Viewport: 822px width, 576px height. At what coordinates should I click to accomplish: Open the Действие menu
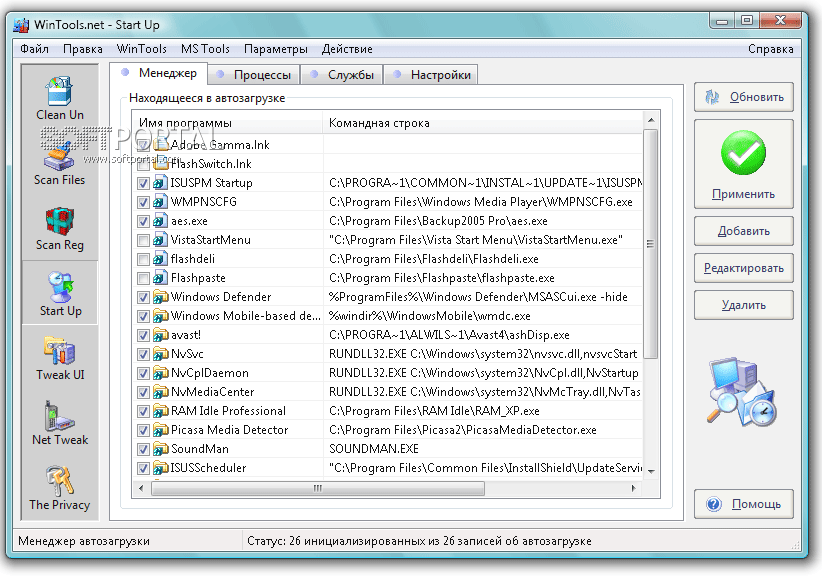point(347,49)
